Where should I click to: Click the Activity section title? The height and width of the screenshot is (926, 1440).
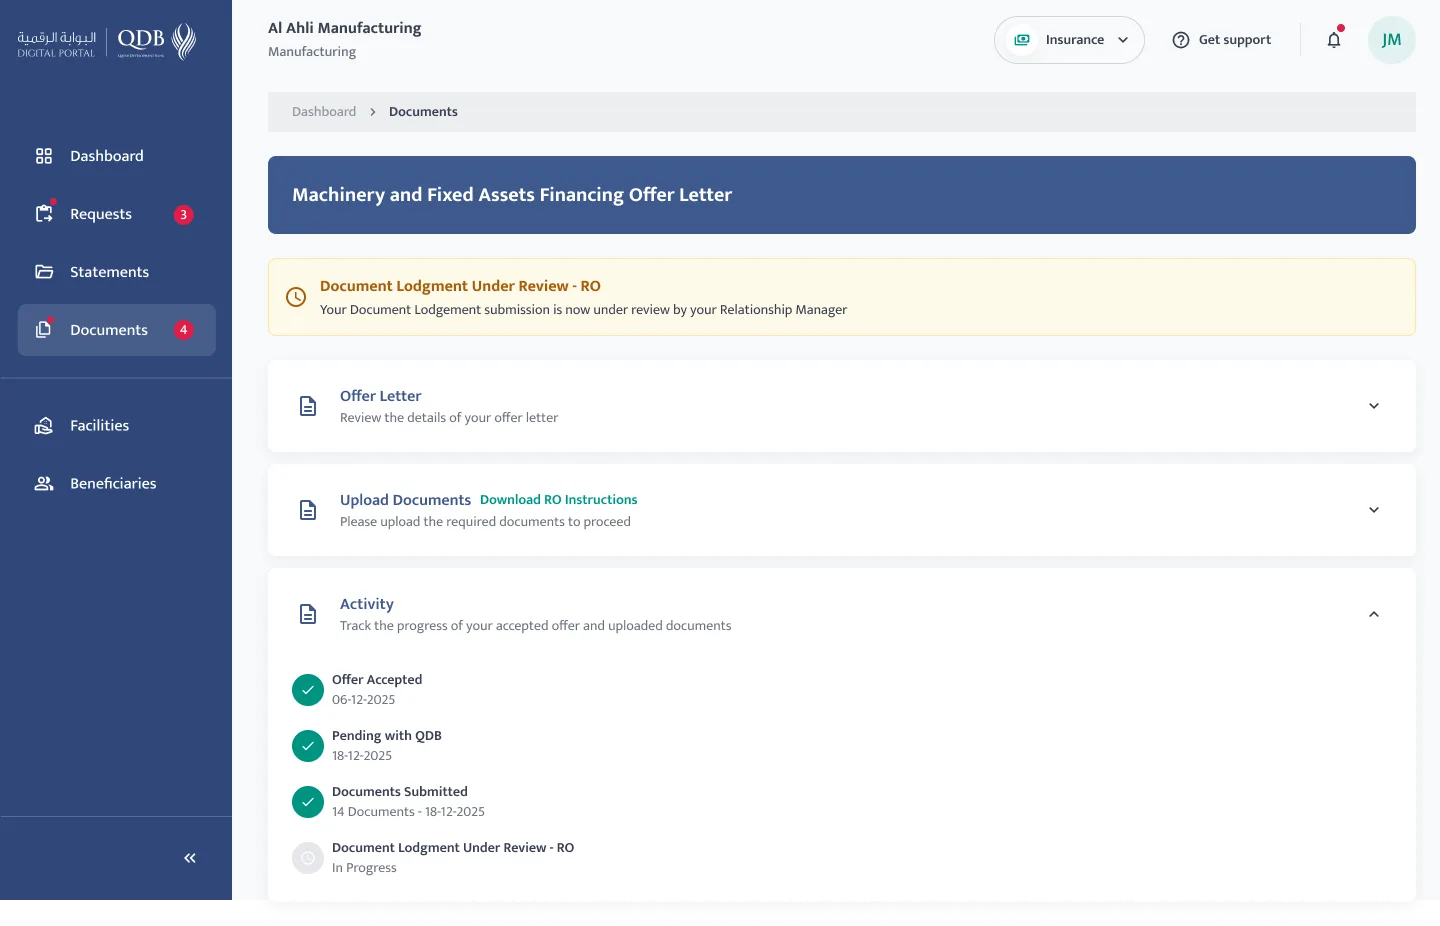coord(367,604)
